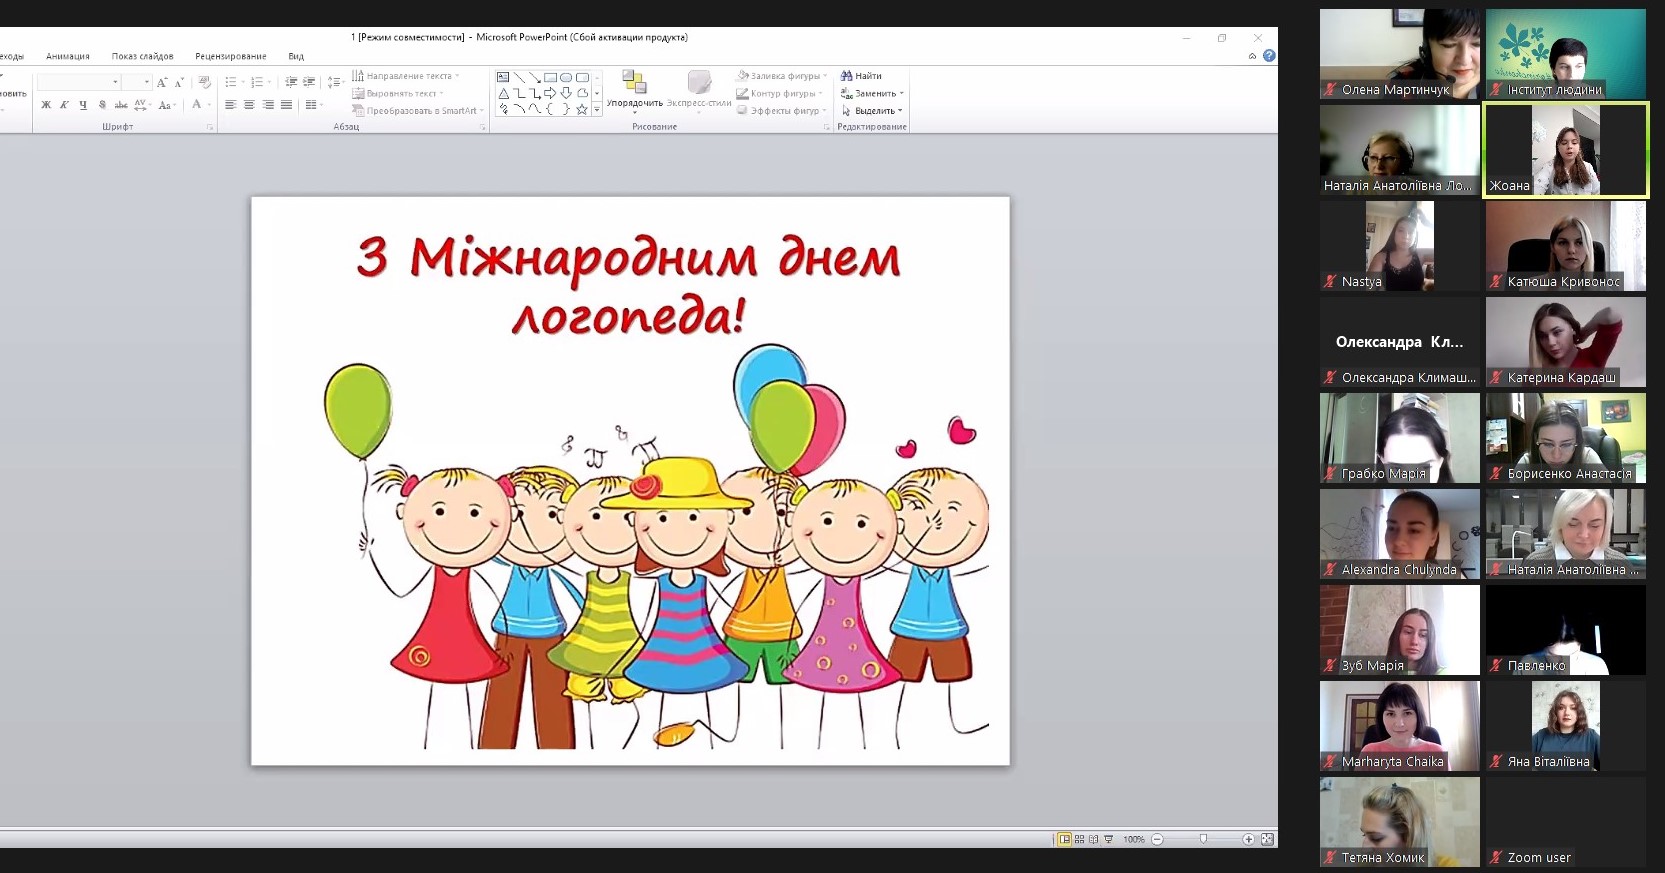The width and height of the screenshot is (1665, 873).
Task: Open the Рецензирование tab
Action: 231,56
